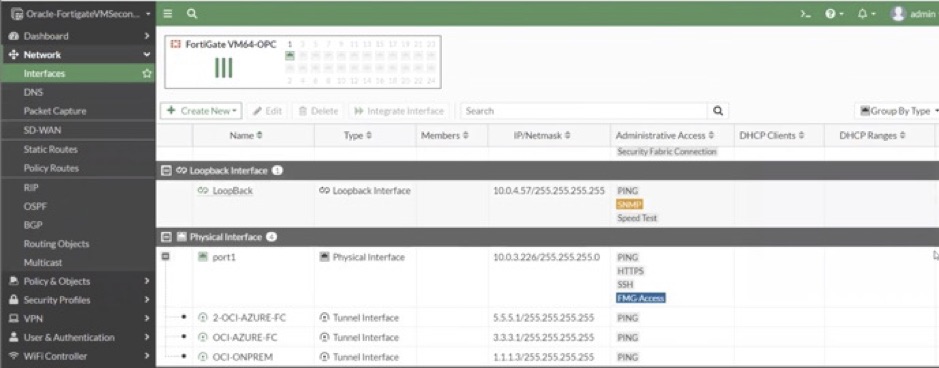Screen dimensions: 939x368
Task: Click the search magnifier button beside Search field
Action: 718,111
